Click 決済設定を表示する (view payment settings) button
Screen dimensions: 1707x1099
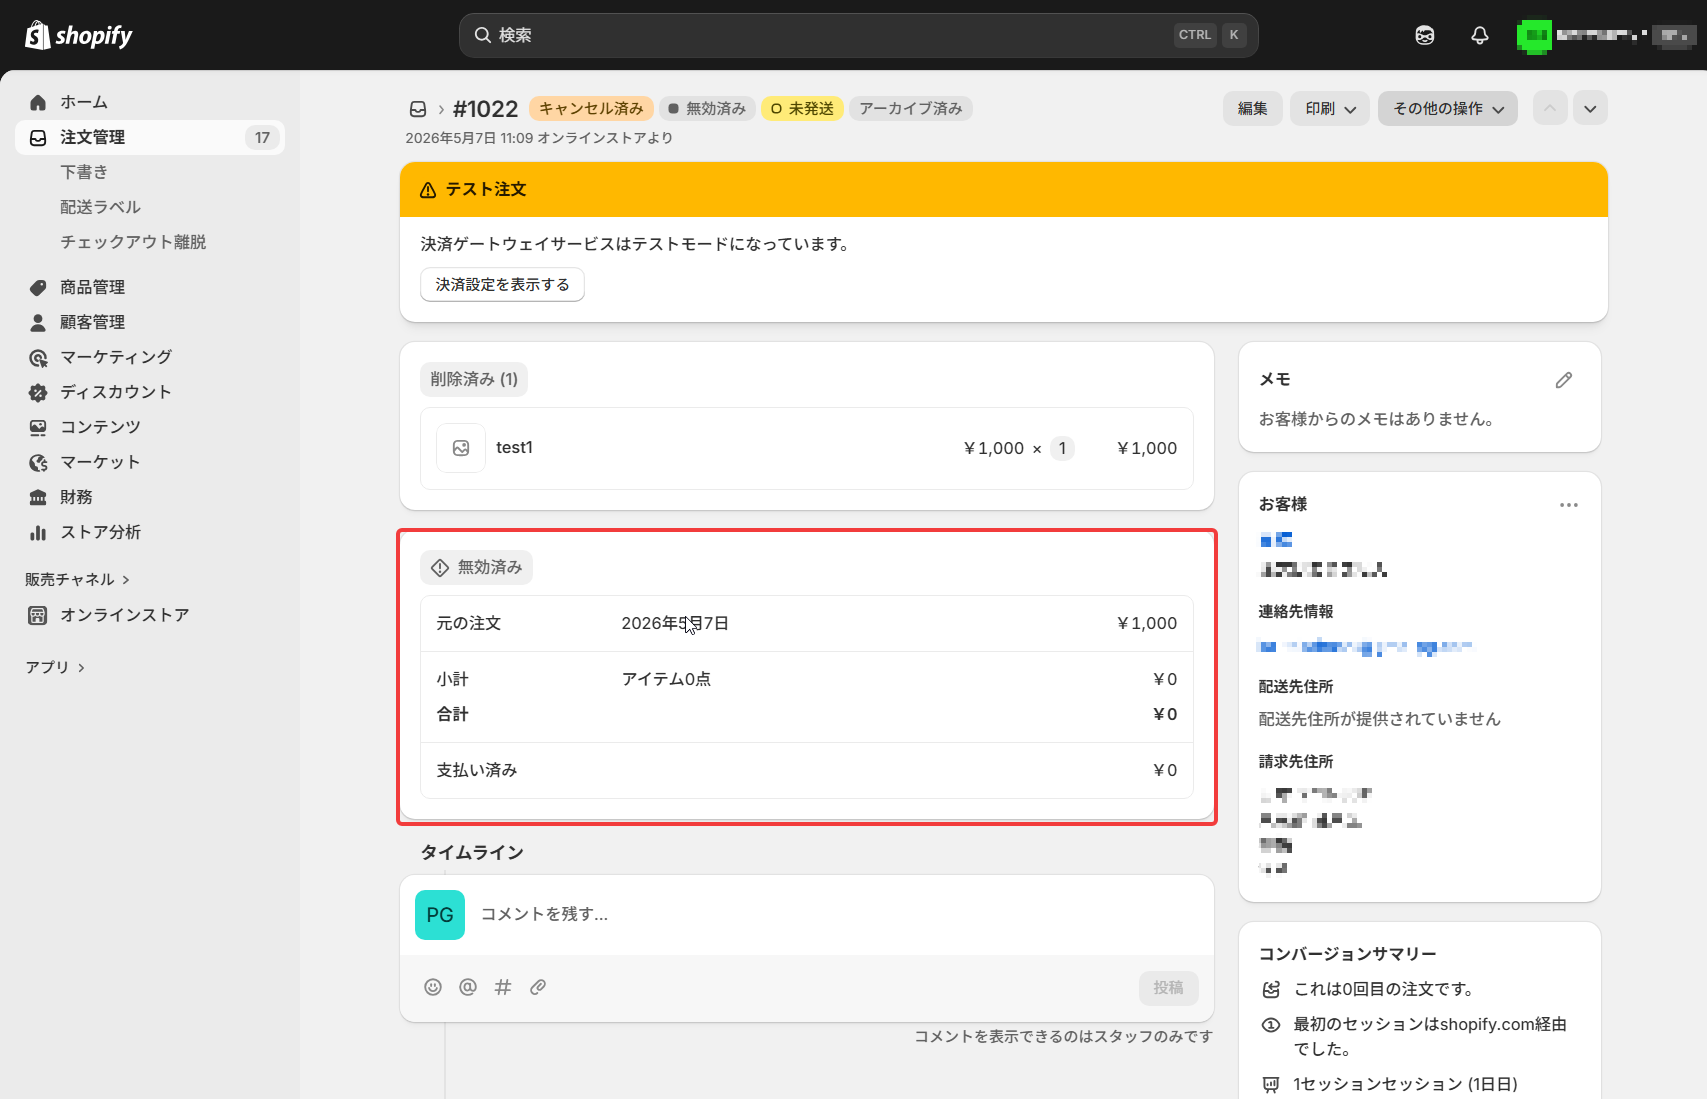(x=502, y=284)
